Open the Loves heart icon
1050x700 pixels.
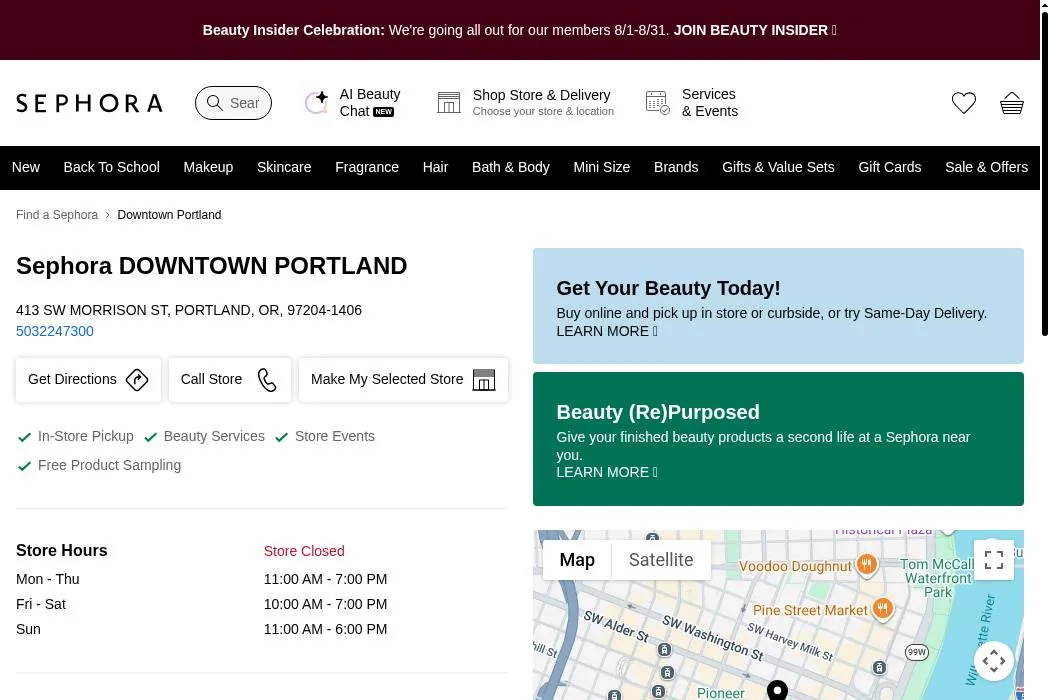(964, 102)
